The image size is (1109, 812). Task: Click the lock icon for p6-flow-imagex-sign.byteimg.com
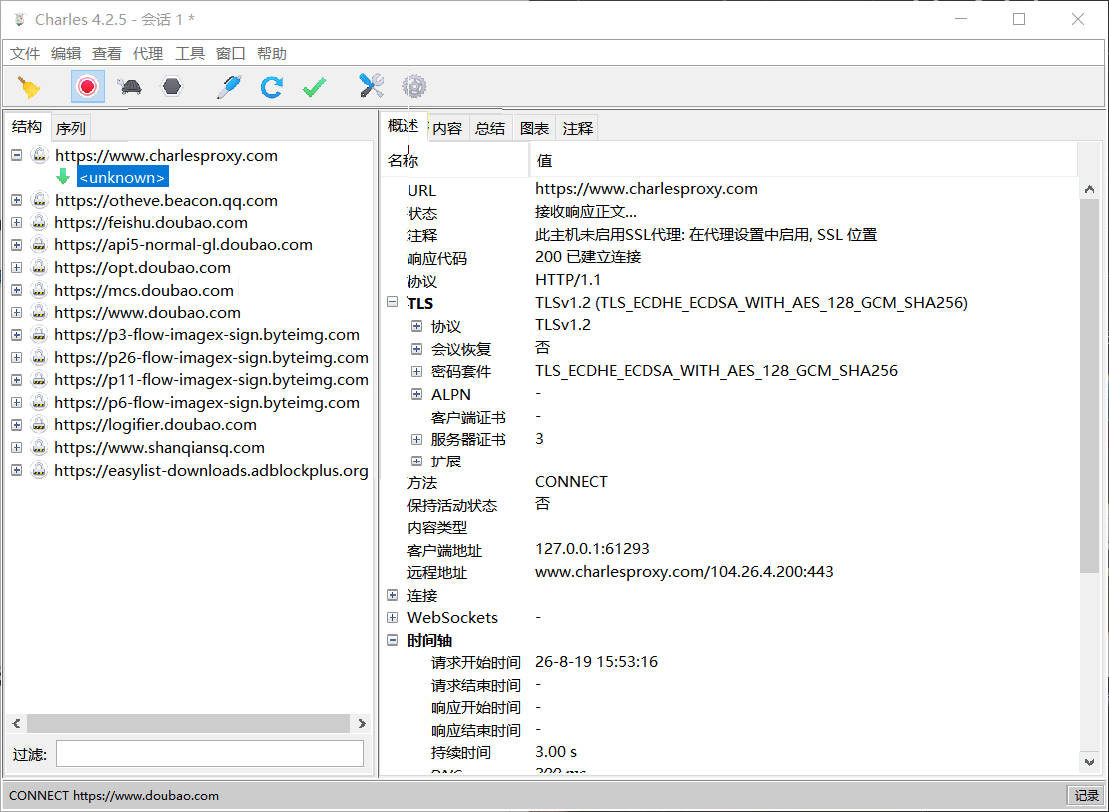pos(40,402)
